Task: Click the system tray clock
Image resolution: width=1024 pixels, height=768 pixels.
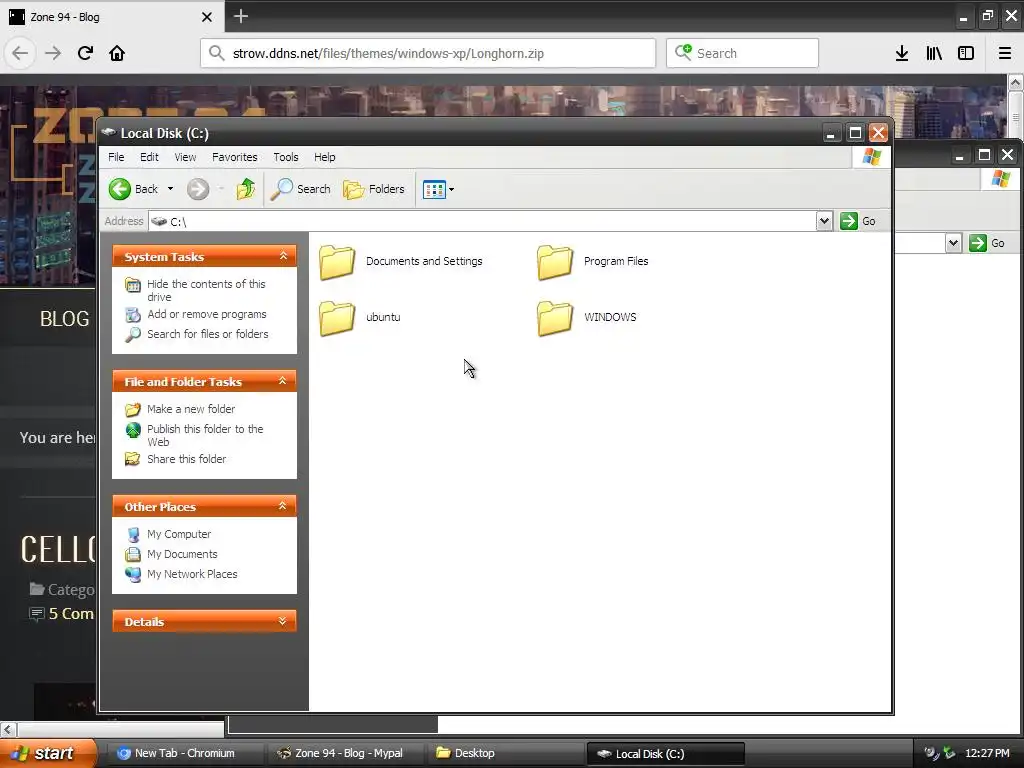Action: point(987,754)
